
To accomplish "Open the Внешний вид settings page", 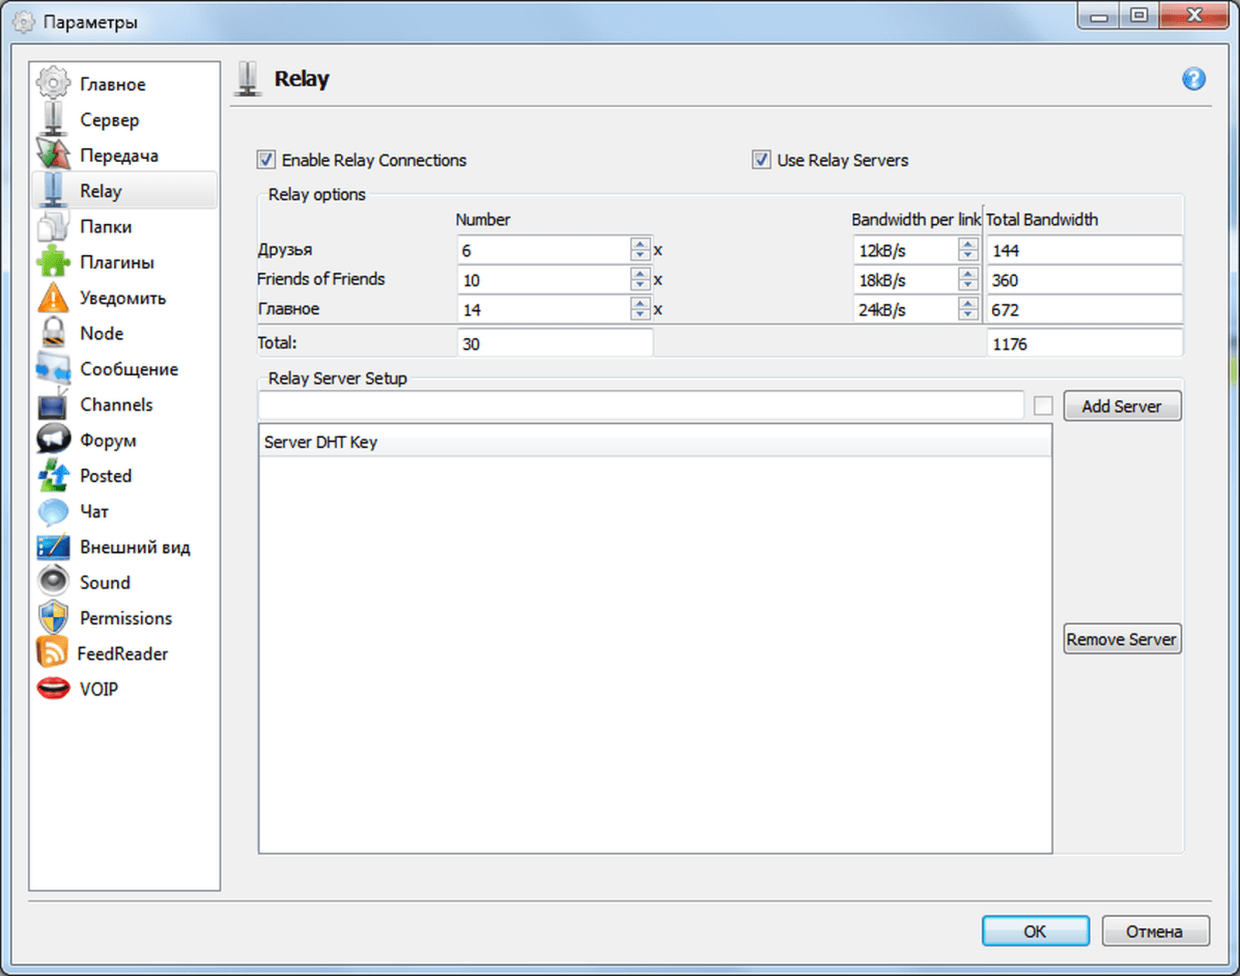I will 134,547.
